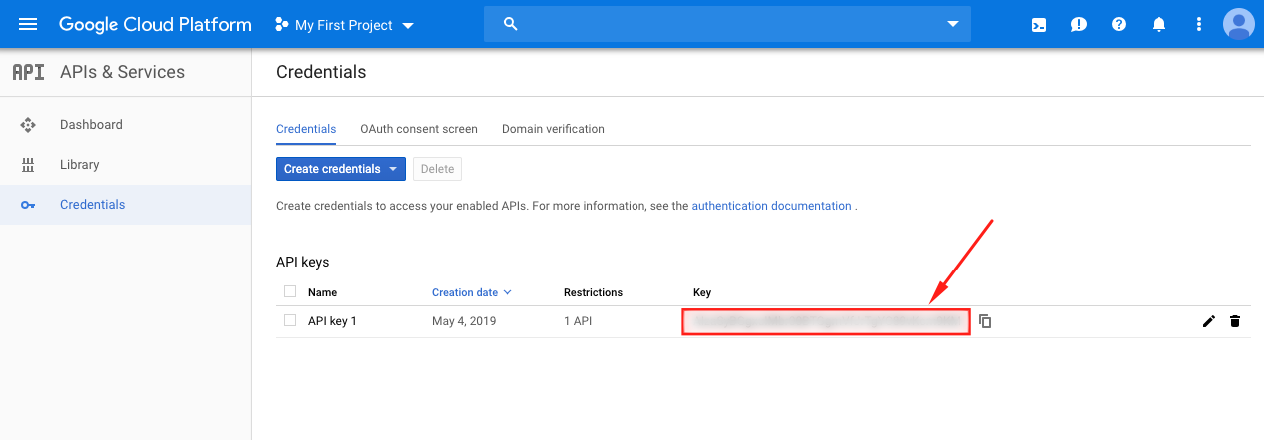Viewport: 1264px width, 440px height.
Task: Open the authentication documentation link
Action: click(771, 206)
